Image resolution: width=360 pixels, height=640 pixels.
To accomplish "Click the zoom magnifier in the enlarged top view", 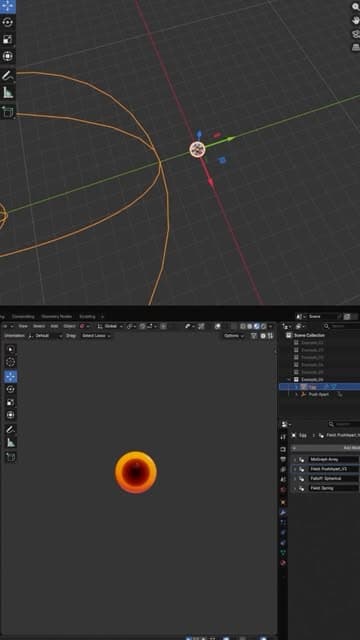I will pyautogui.click(x=356, y=7).
